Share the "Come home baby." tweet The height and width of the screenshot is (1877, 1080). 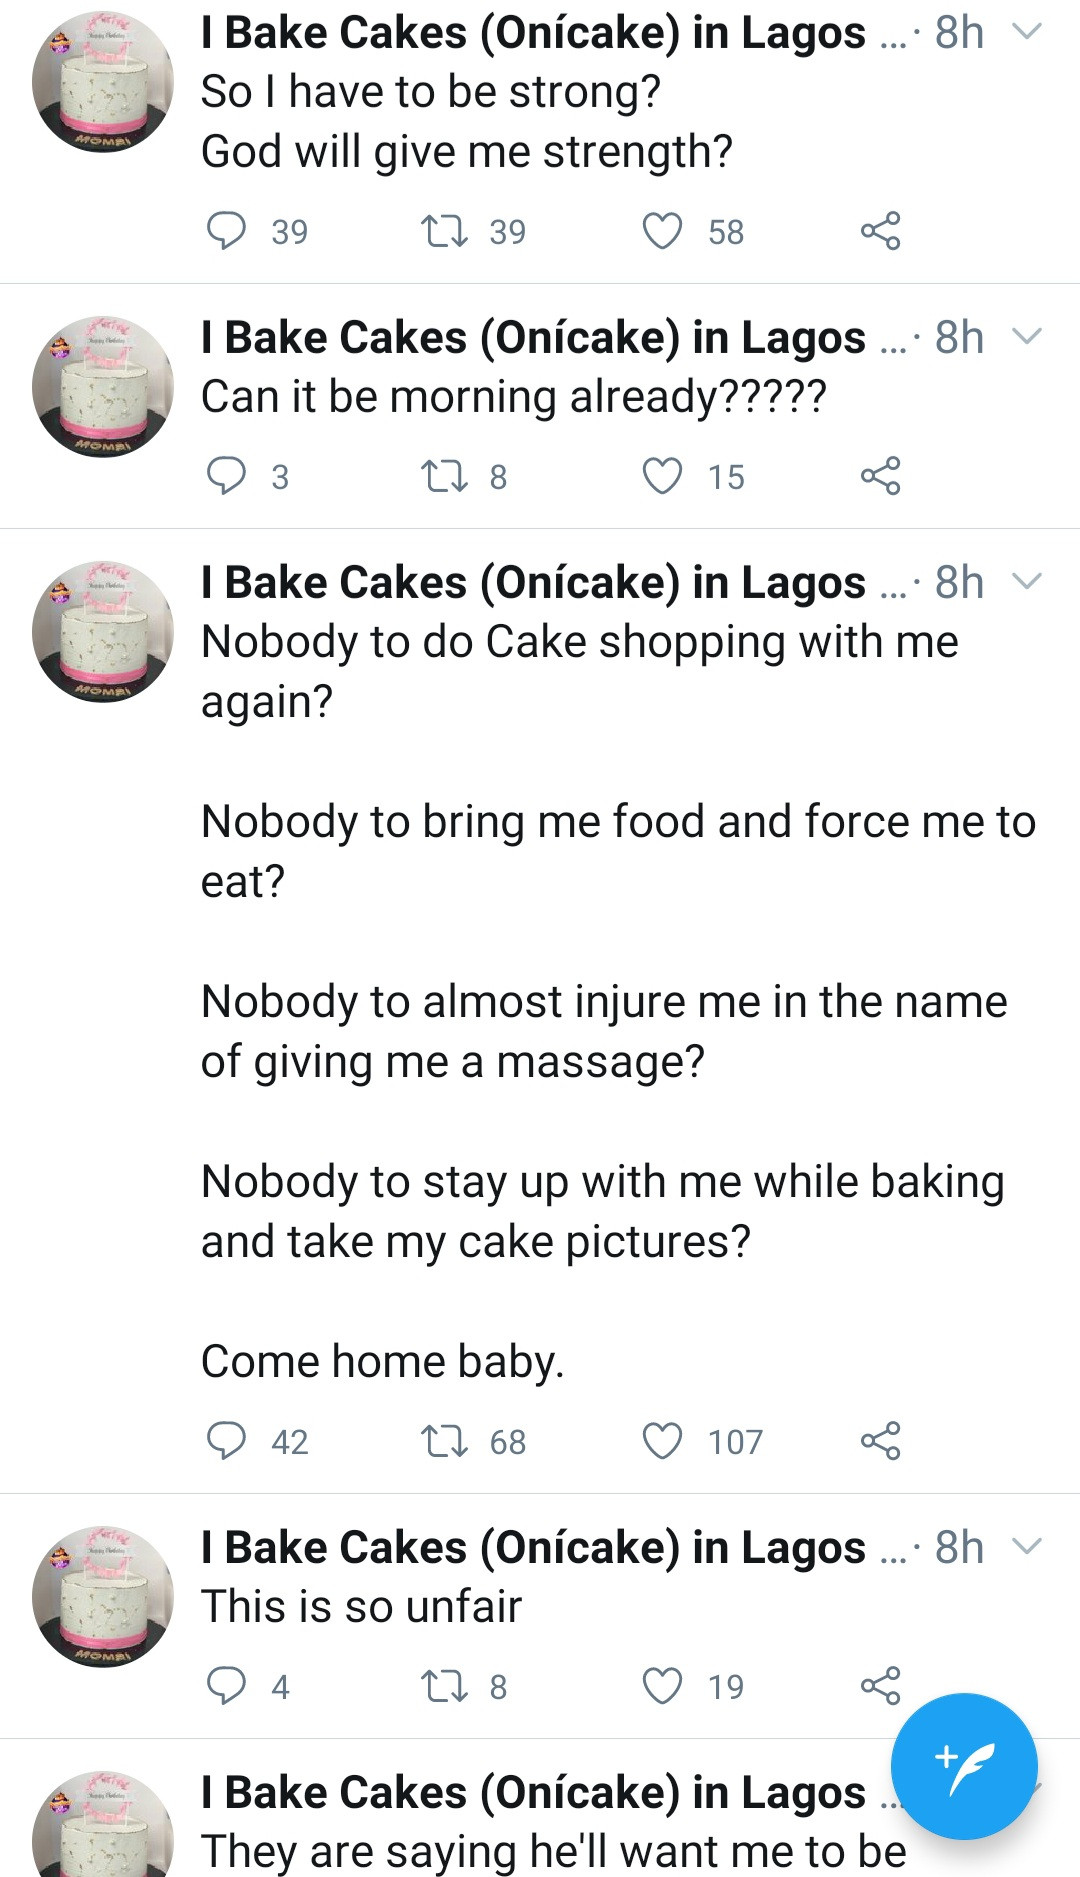point(880,1441)
